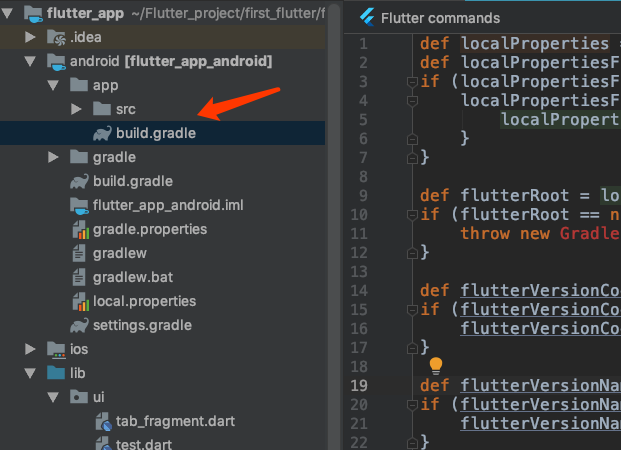Screen dimensions: 621x450
Task: Click the Gradle elephant icon of the selected build.gradle
Action: click(102, 133)
